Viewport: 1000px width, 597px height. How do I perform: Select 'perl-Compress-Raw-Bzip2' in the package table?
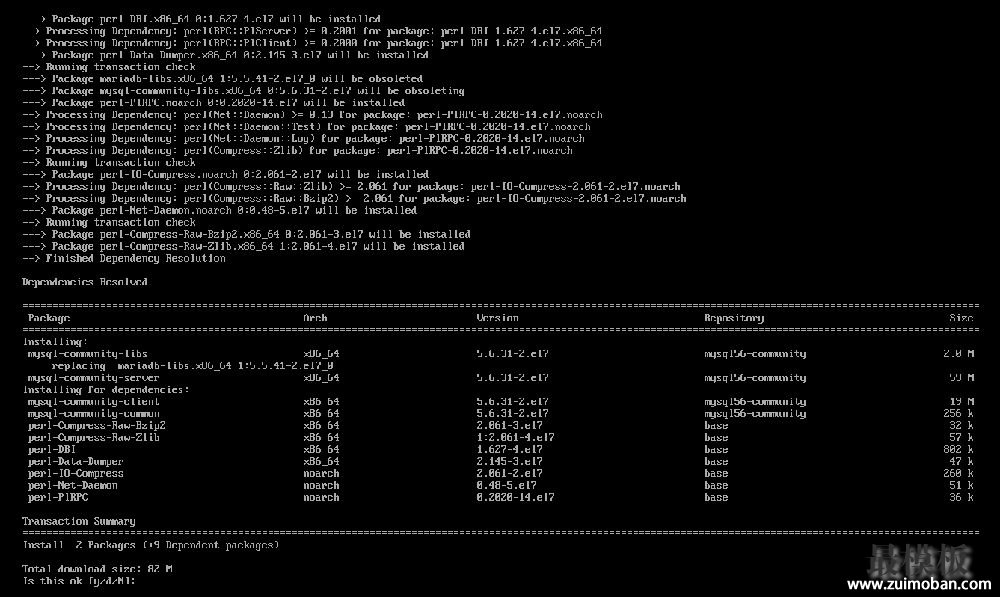tap(97, 425)
